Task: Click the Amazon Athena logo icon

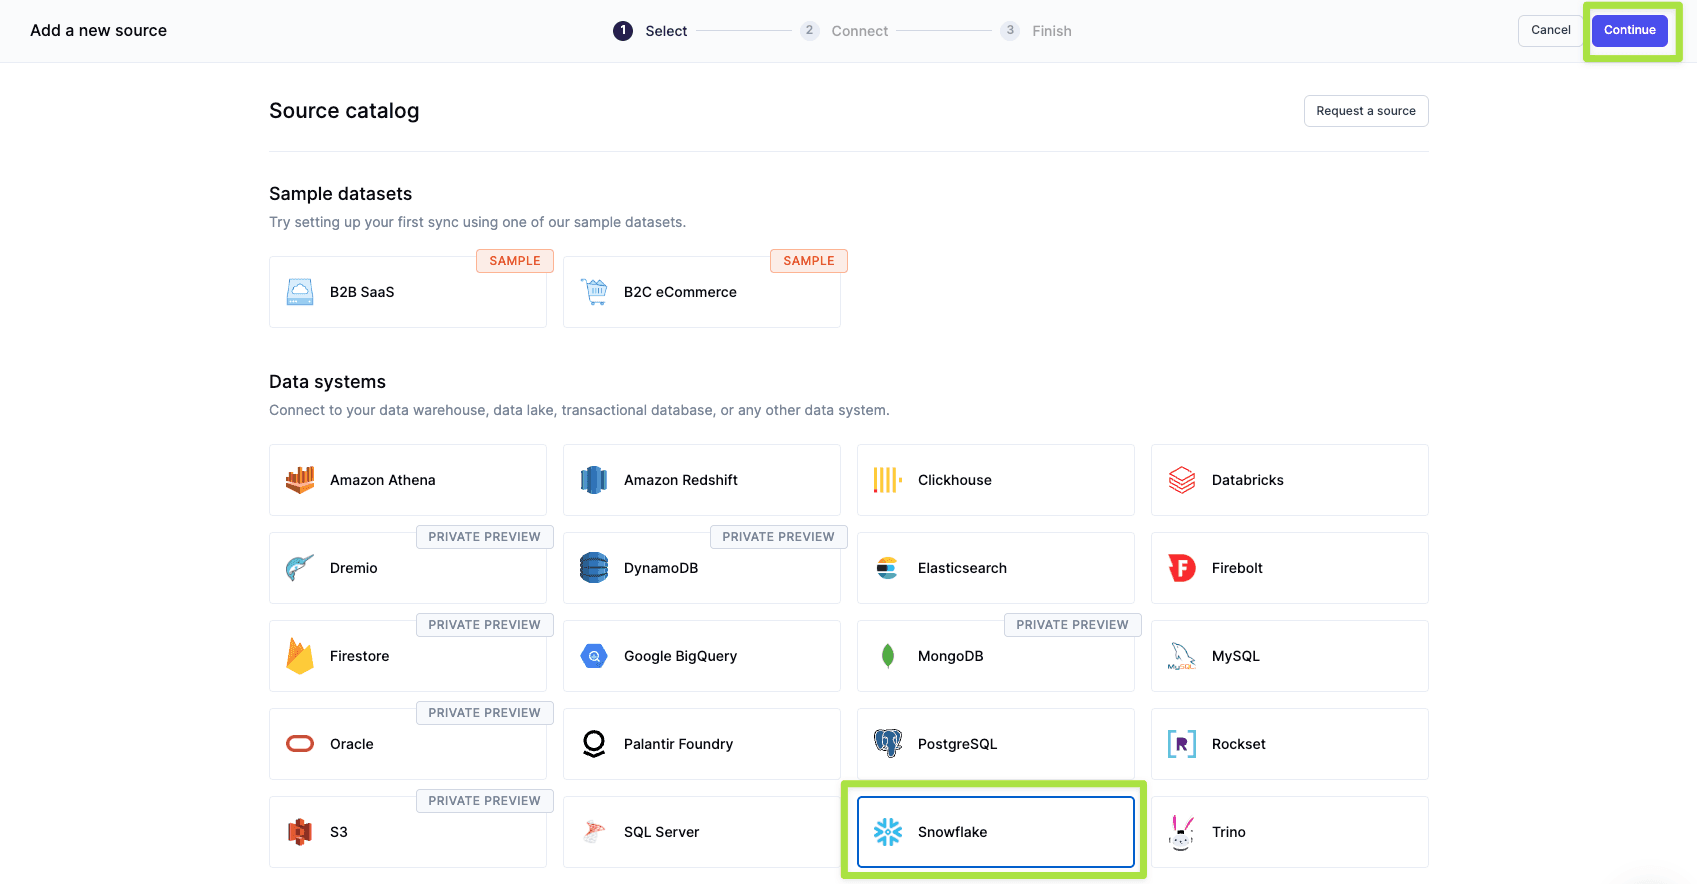Action: pyautogui.click(x=300, y=480)
